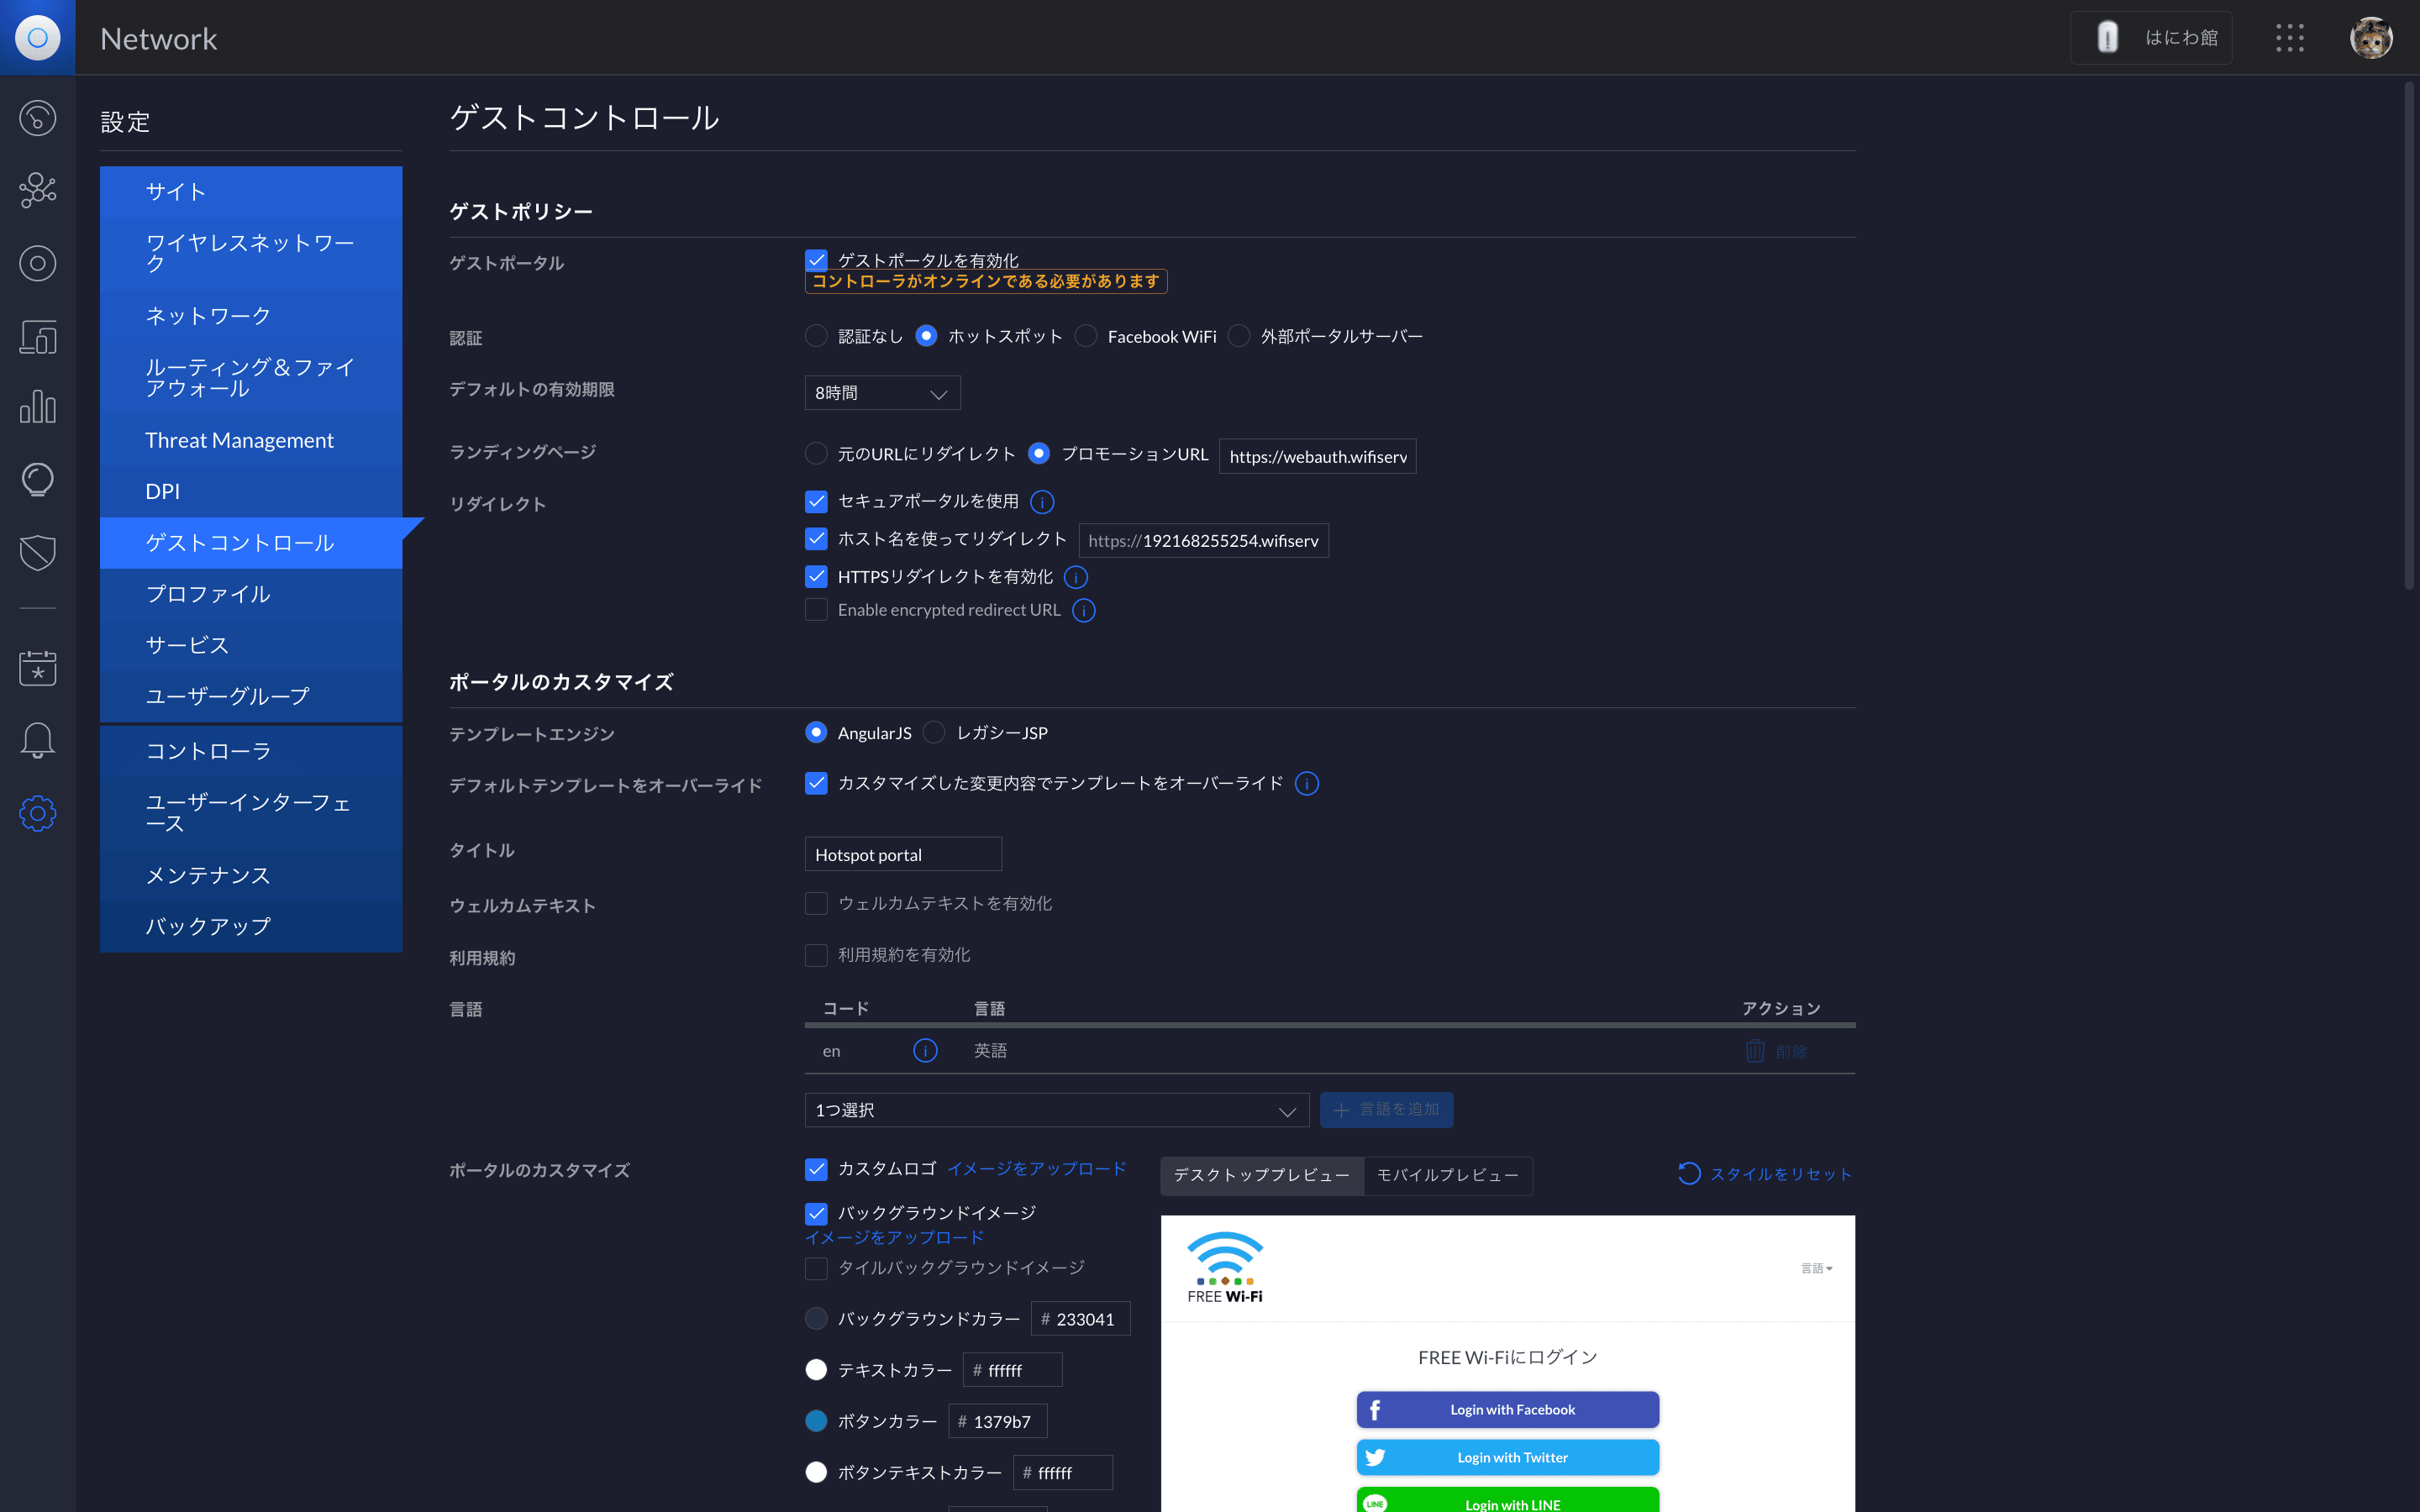Click the FREE Wi-Fi logo in preview
The image size is (2420, 1512).
pos(1225,1267)
